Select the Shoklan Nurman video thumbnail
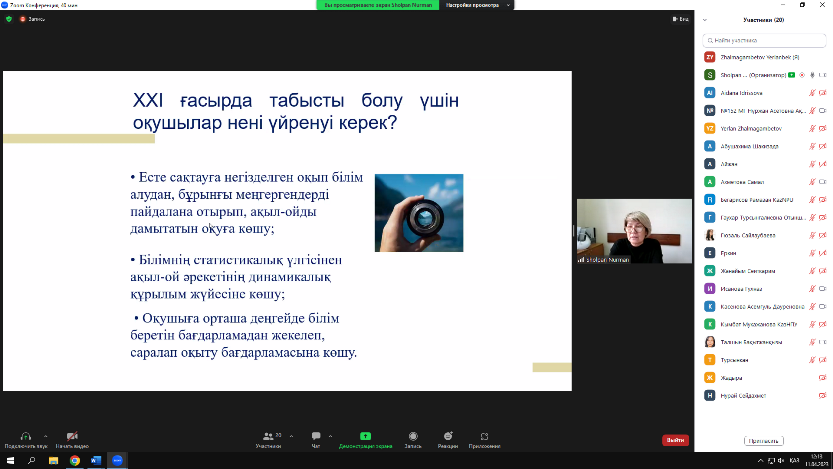The width and height of the screenshot is (833, 469). 634,231
